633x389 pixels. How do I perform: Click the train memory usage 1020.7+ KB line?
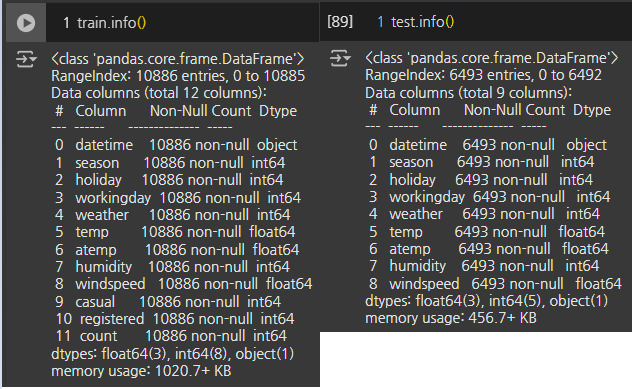click(141, 371)
